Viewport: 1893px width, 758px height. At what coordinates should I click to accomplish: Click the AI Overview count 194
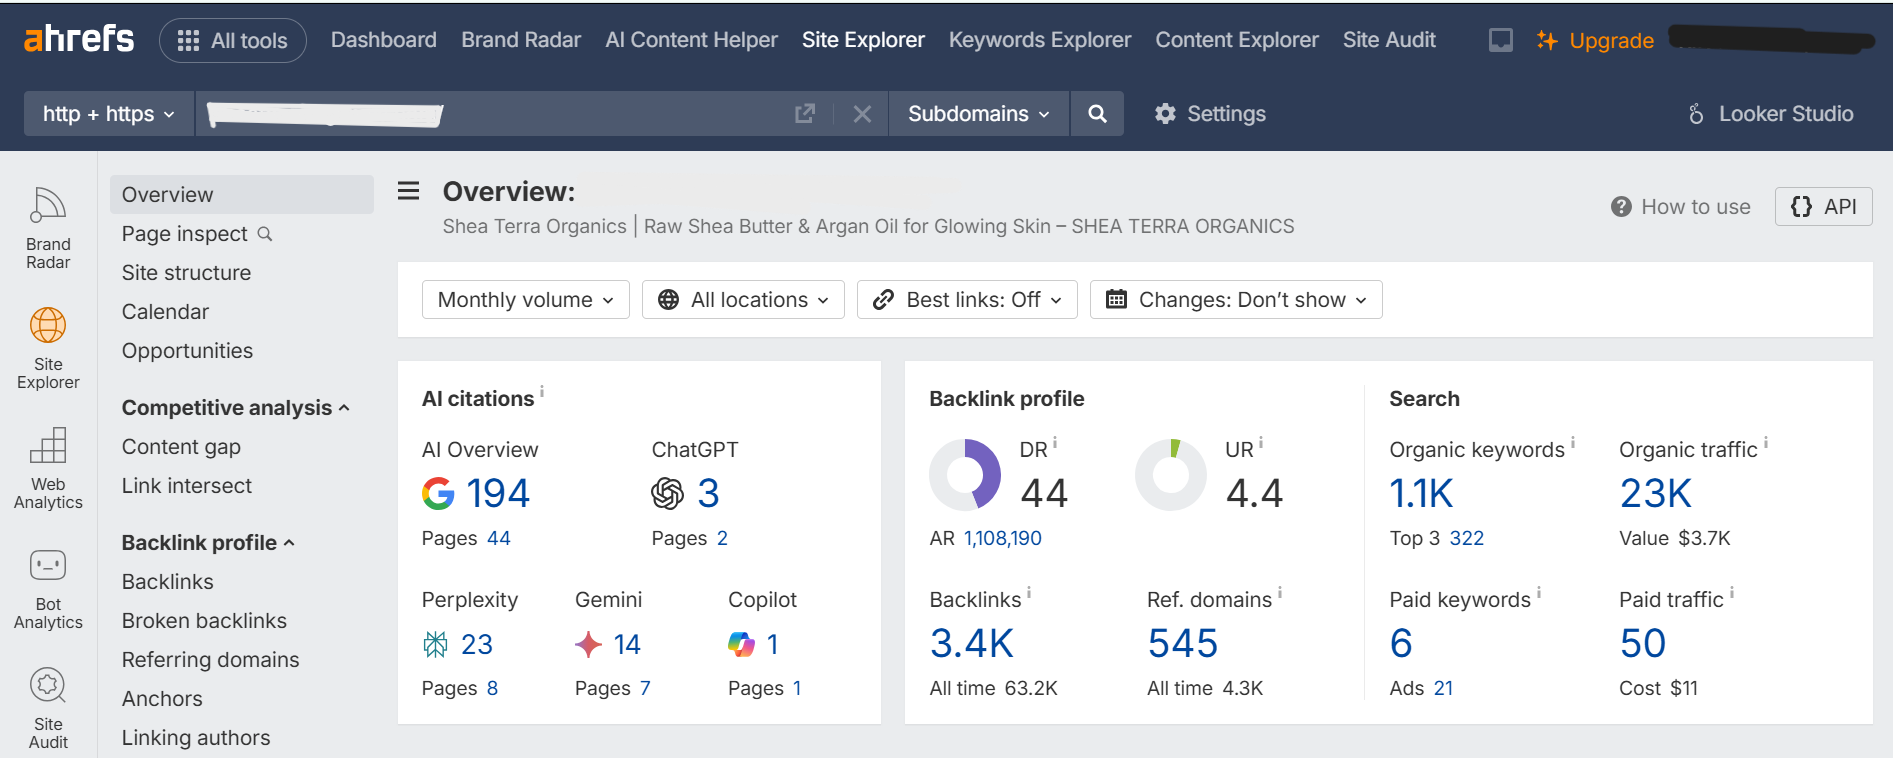tap(498, 493)
